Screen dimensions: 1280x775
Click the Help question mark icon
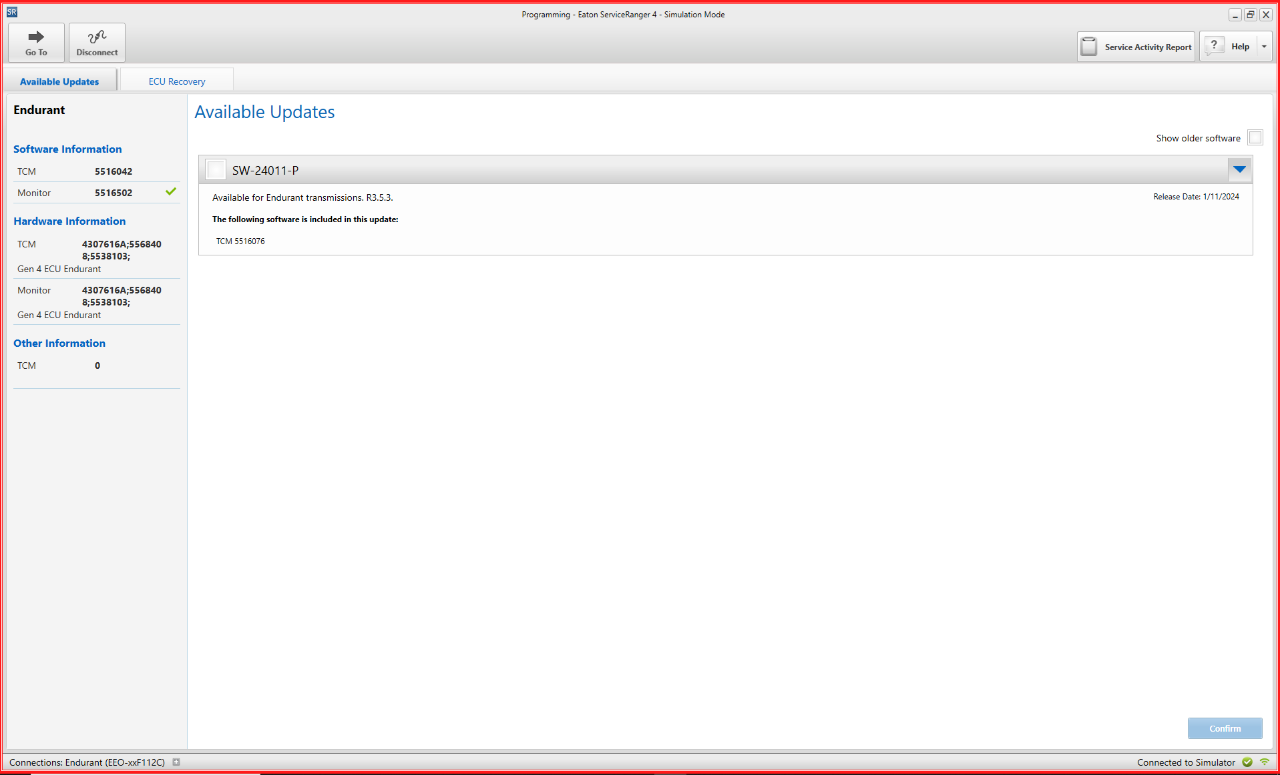point(1215,46)
